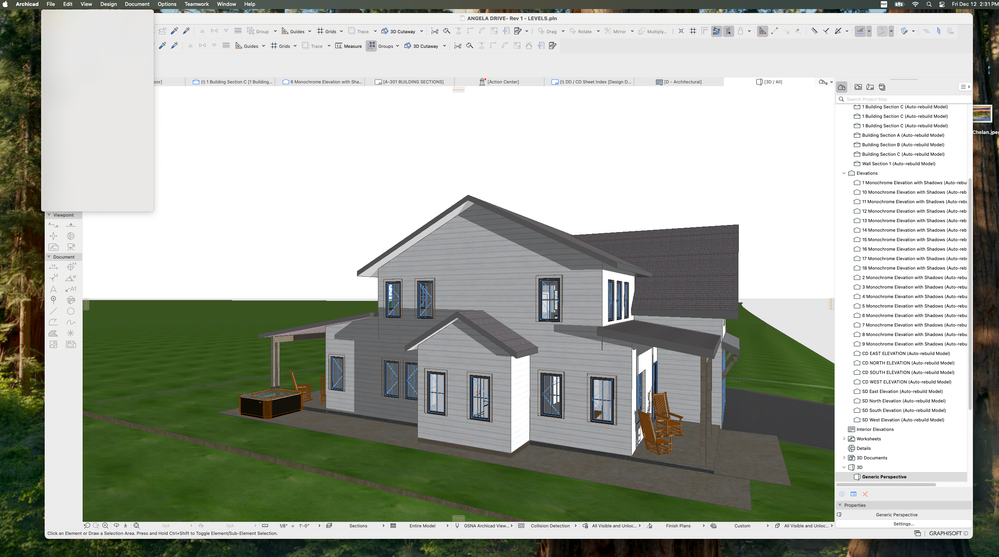Select the hotspot pin tool in the toolbox
This screenshot has width=999, height=557.
tap(54, 300)
